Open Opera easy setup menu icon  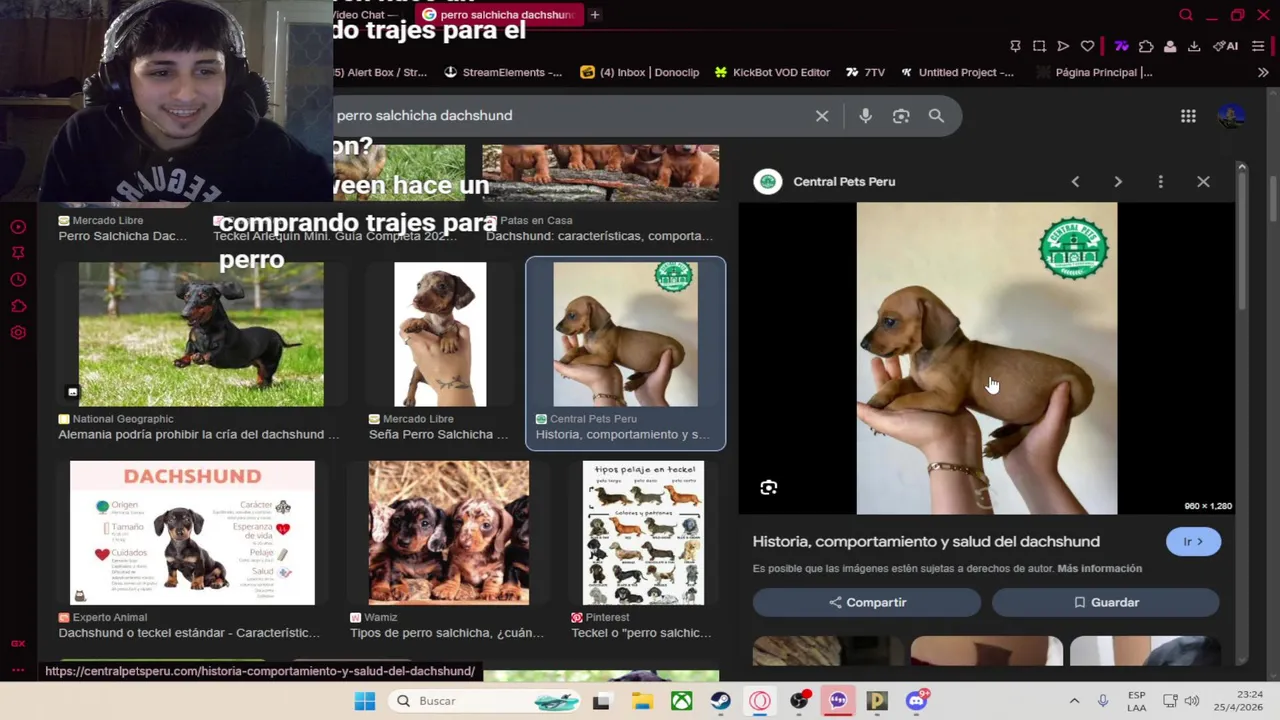pyautogui.click(x=1258, y=46)
